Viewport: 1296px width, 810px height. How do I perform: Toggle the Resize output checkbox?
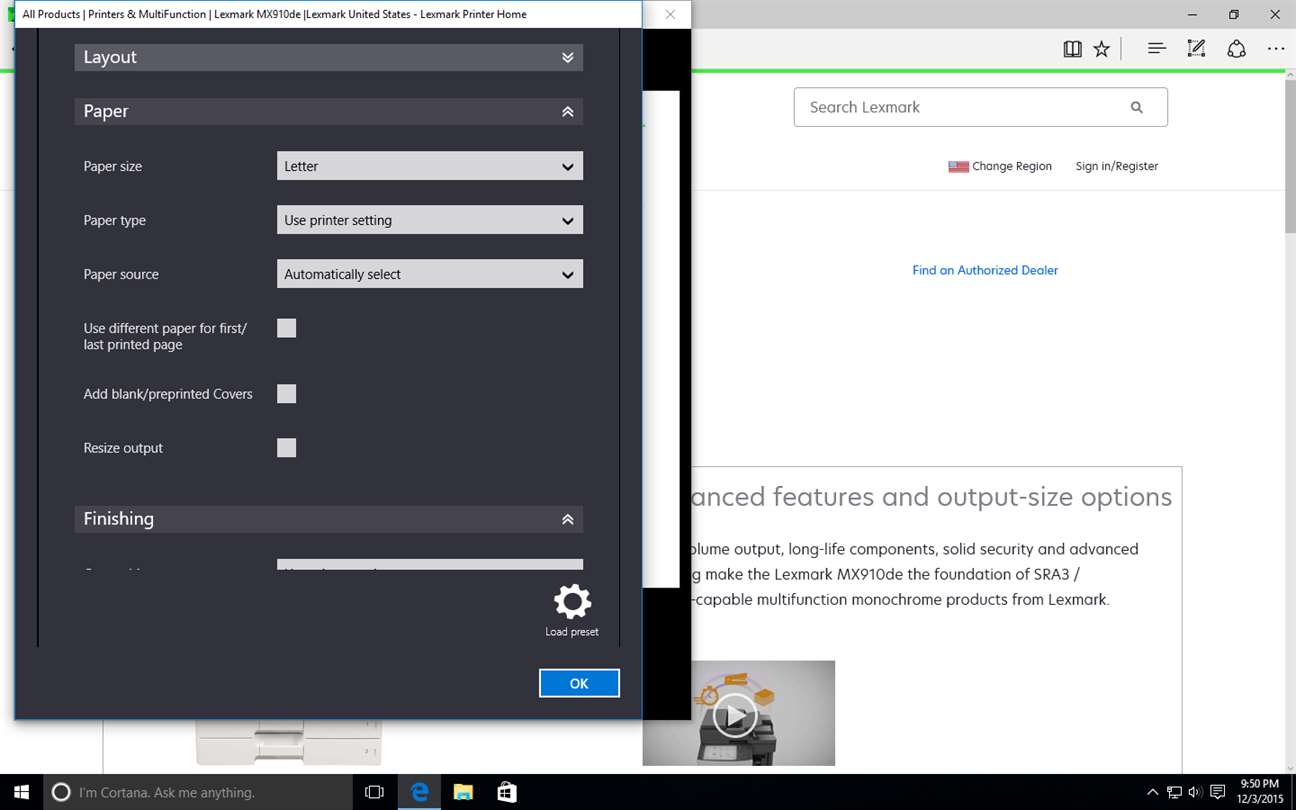tap(287, 448)
